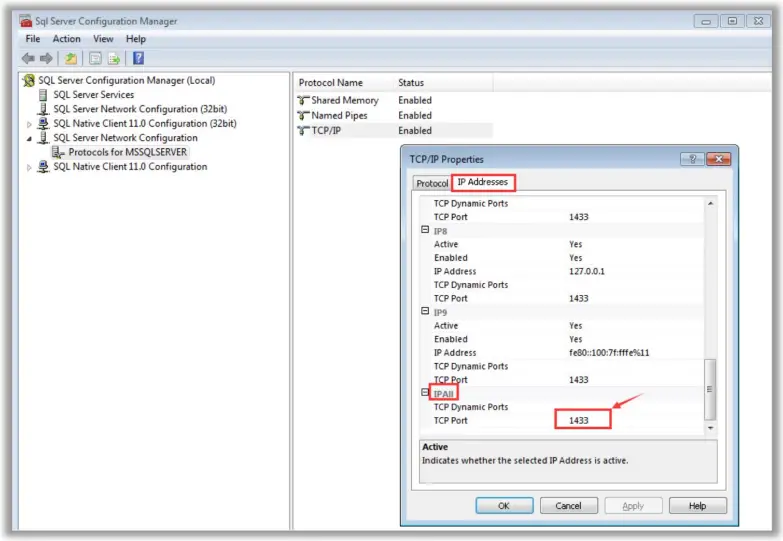
Task: Select SQL Server Services in tree
Action: click(94, 95)
